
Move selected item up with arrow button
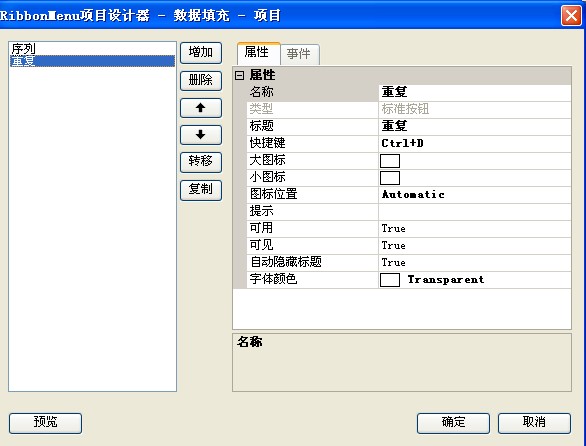(201, 108)
